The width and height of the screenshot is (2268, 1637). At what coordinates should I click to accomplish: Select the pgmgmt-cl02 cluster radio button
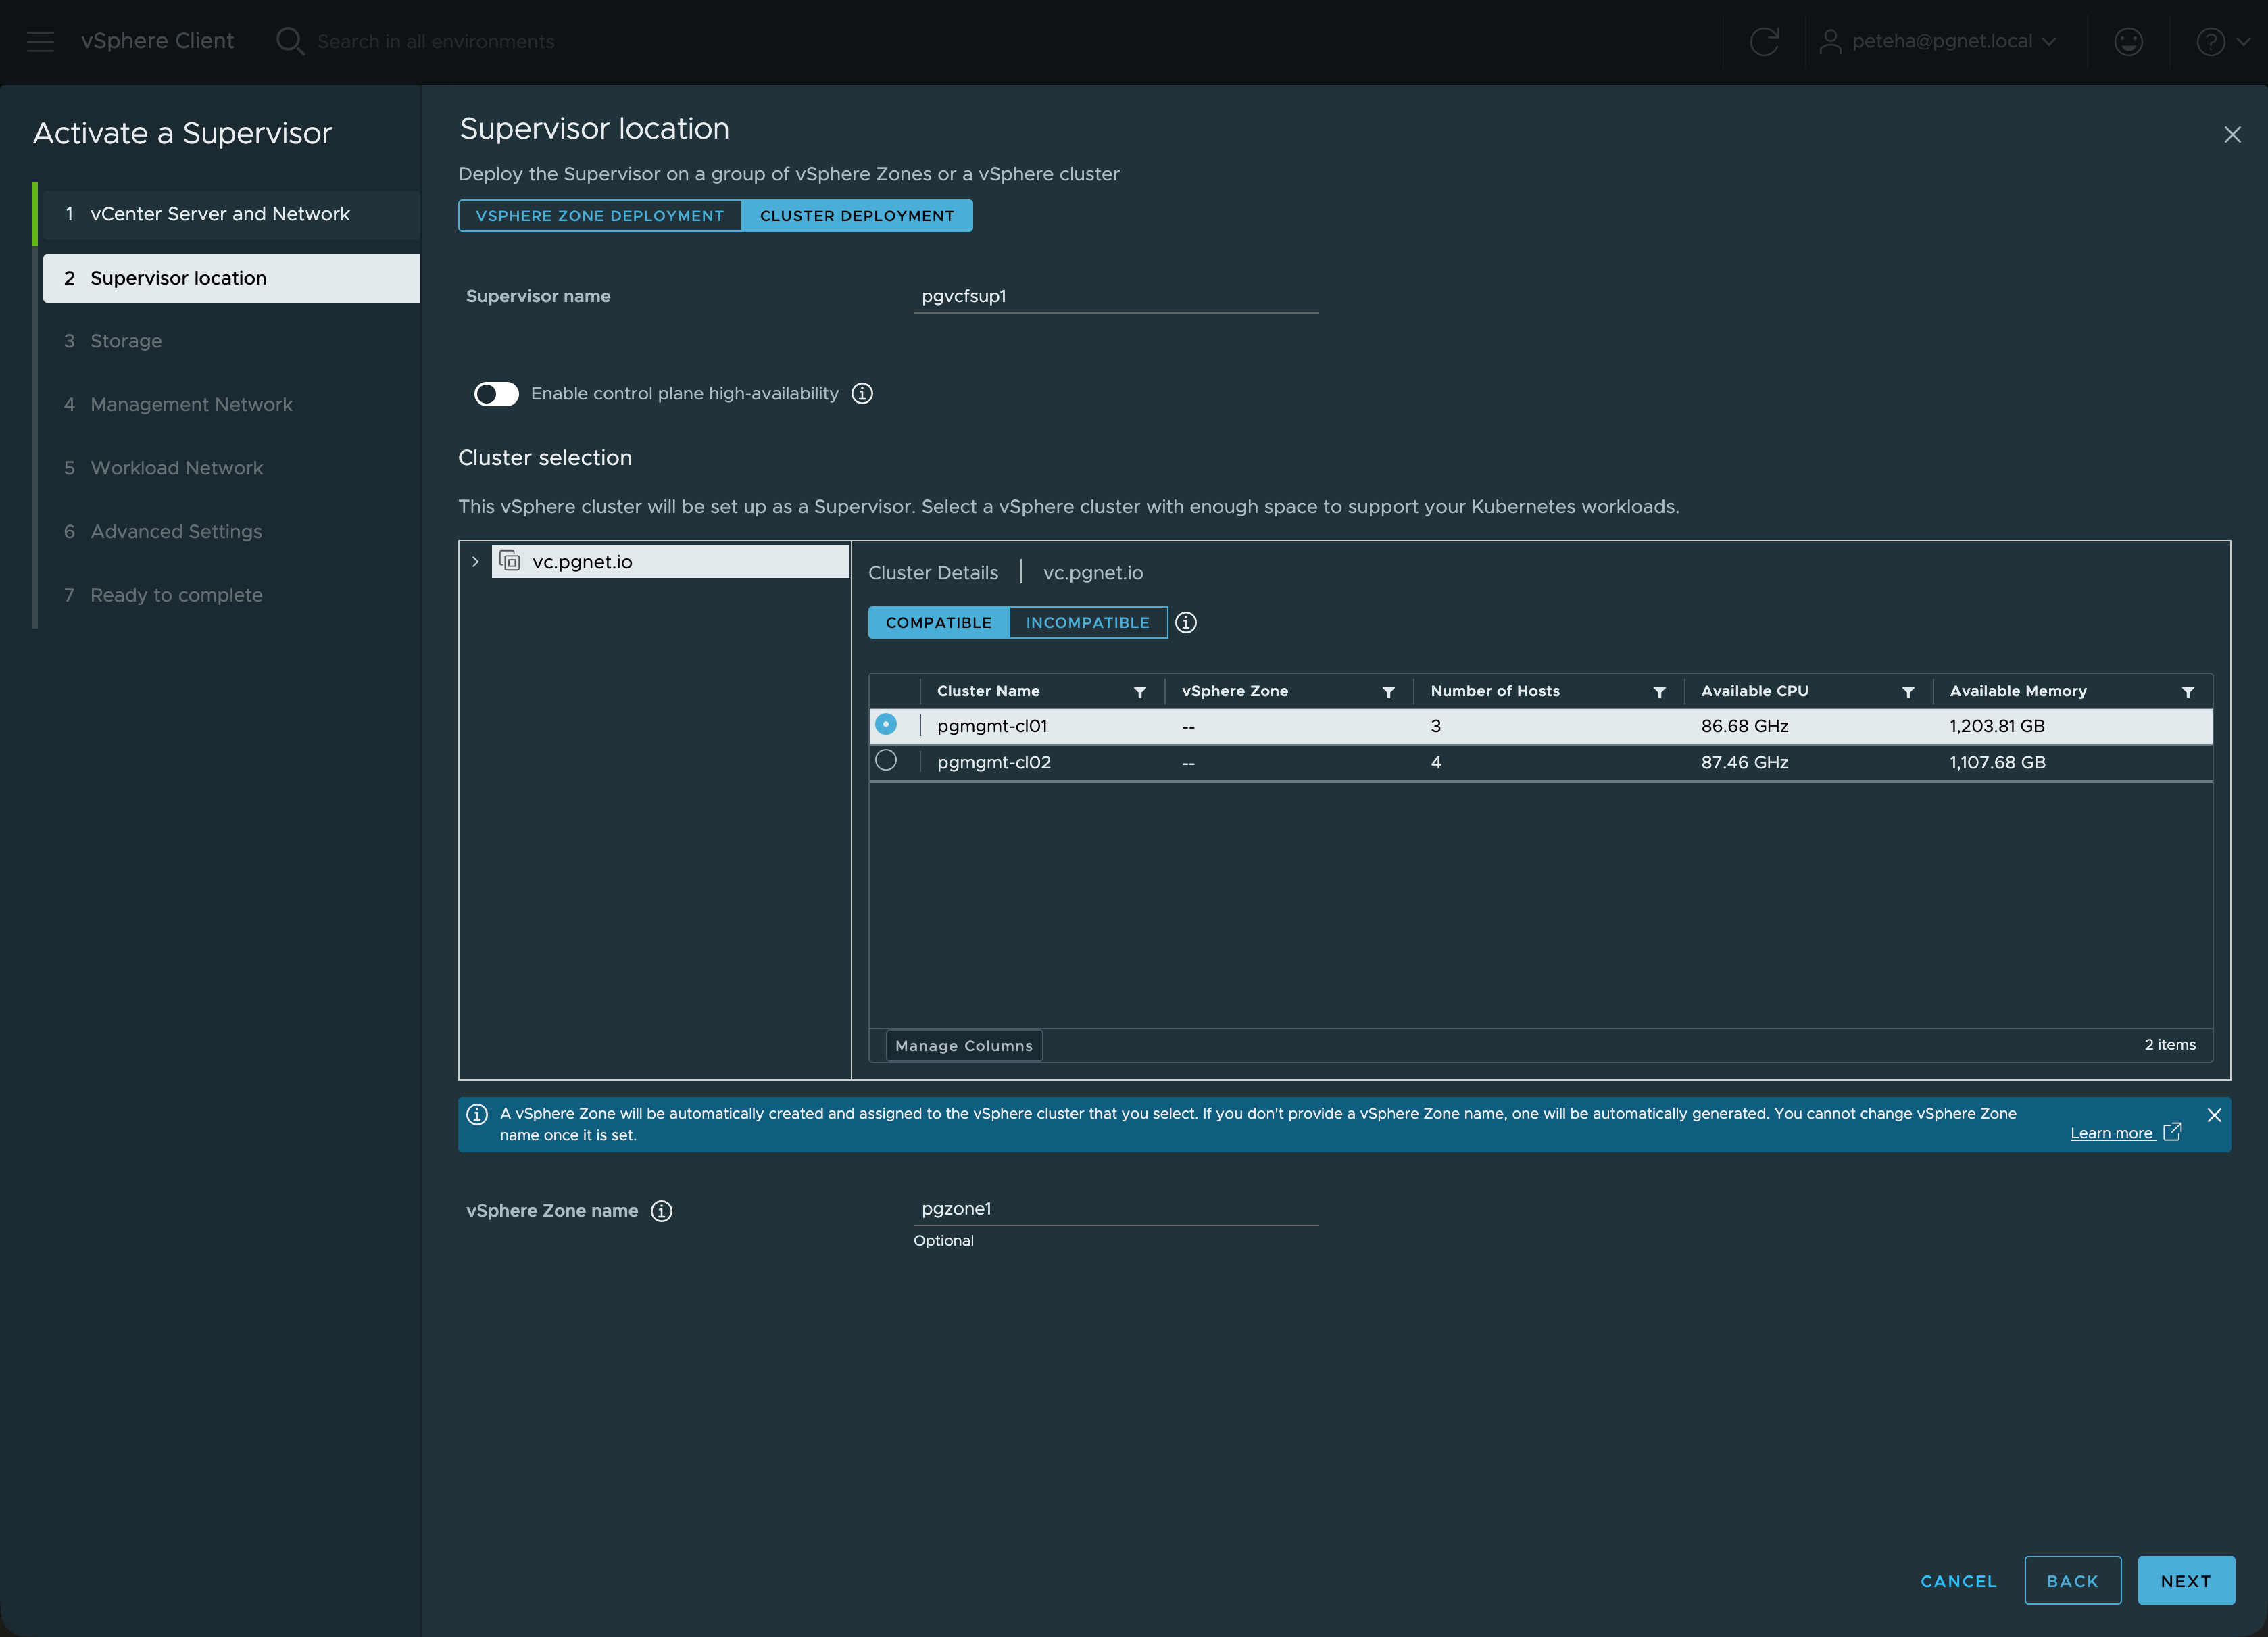click(886, 760)
